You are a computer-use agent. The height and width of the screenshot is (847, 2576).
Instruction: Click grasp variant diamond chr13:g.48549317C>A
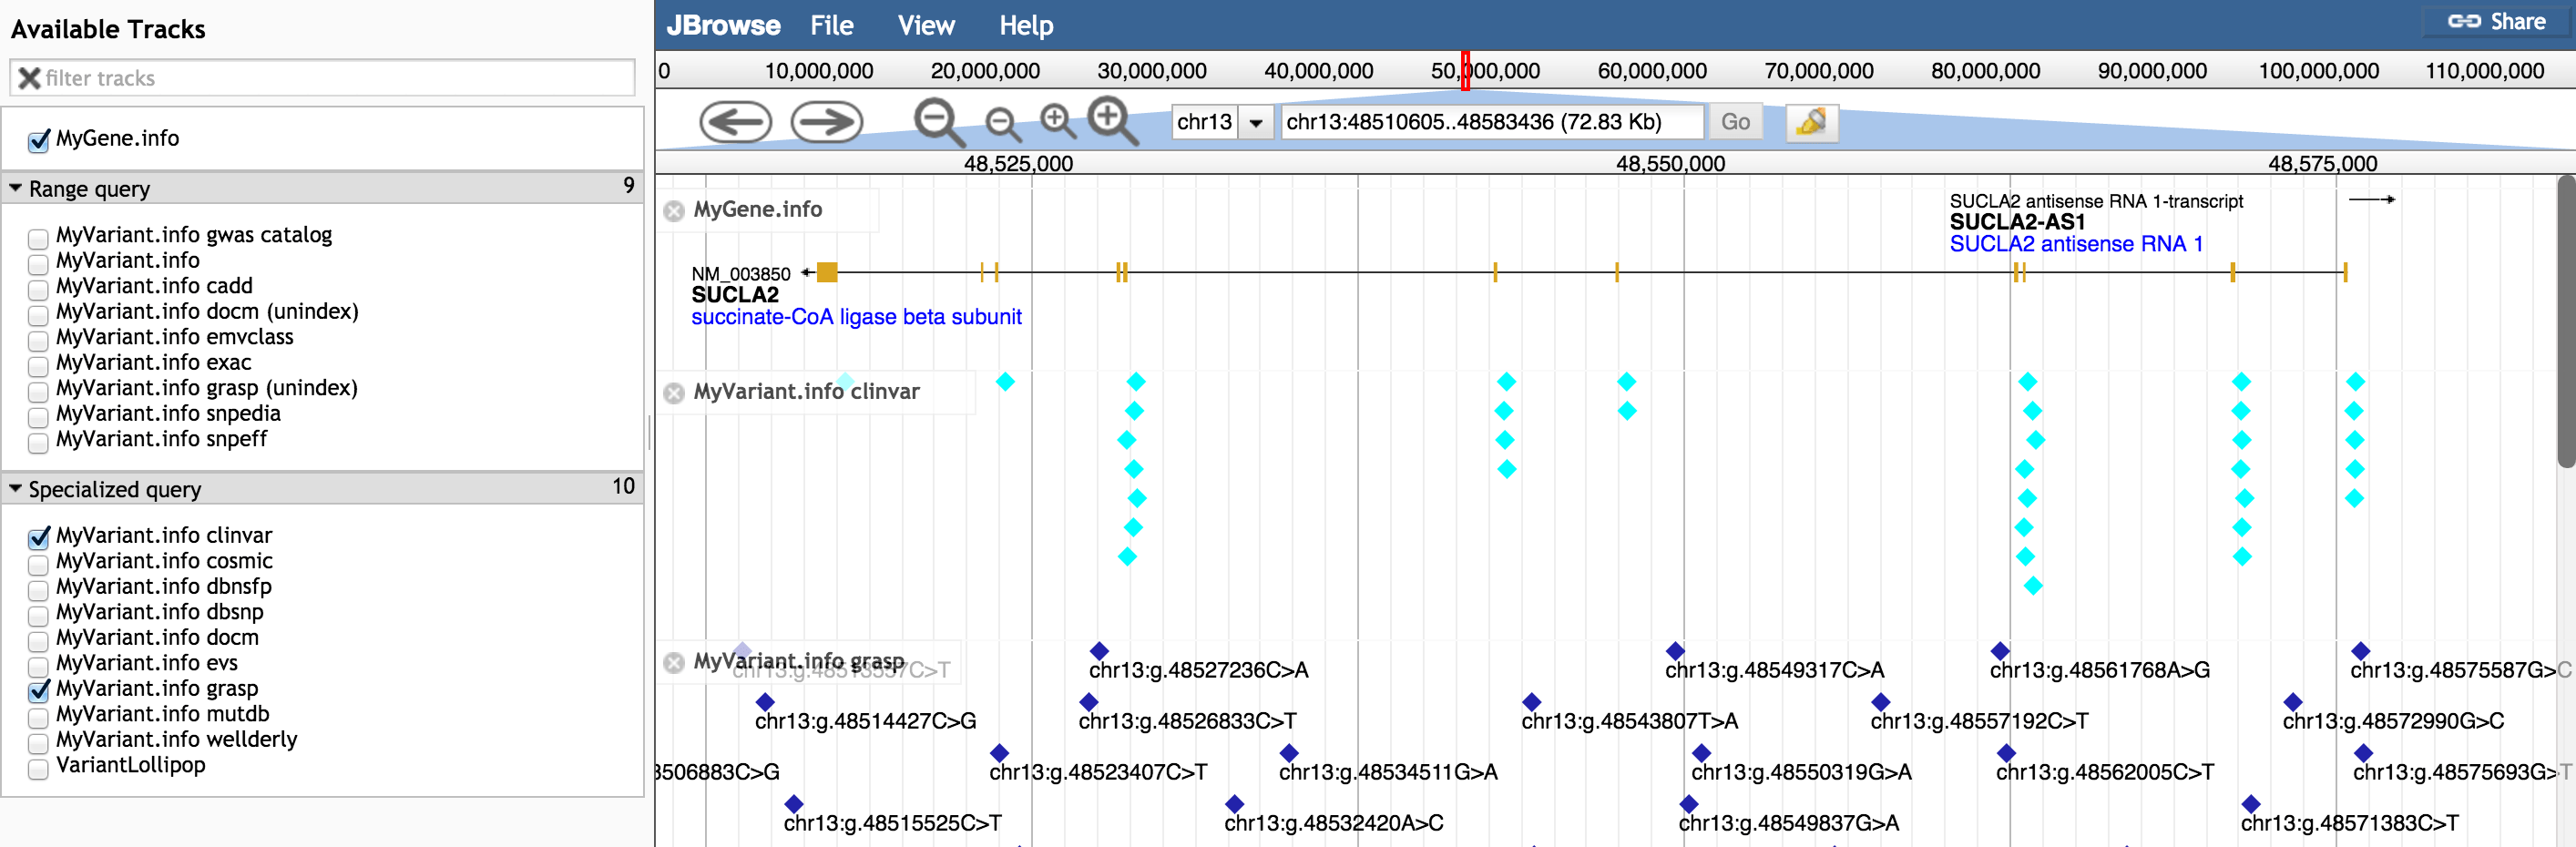click(x=1675, y=651)
